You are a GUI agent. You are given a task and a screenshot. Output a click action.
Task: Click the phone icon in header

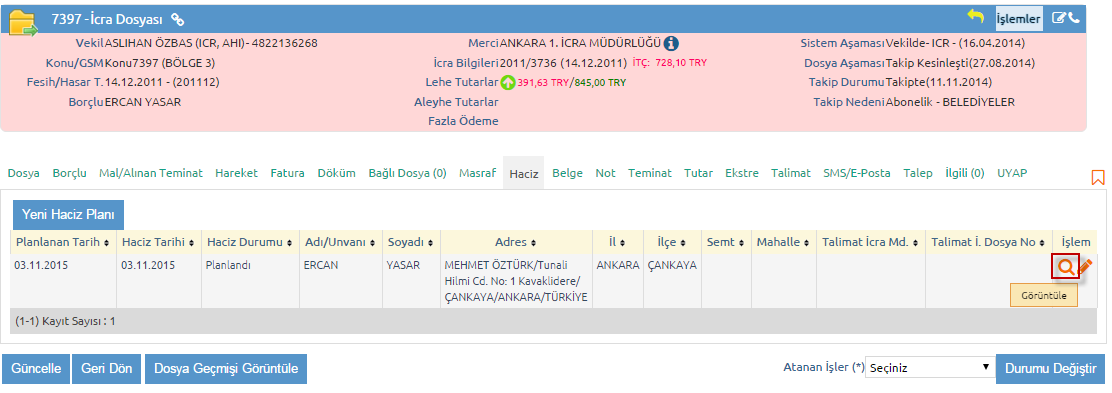1074,18
